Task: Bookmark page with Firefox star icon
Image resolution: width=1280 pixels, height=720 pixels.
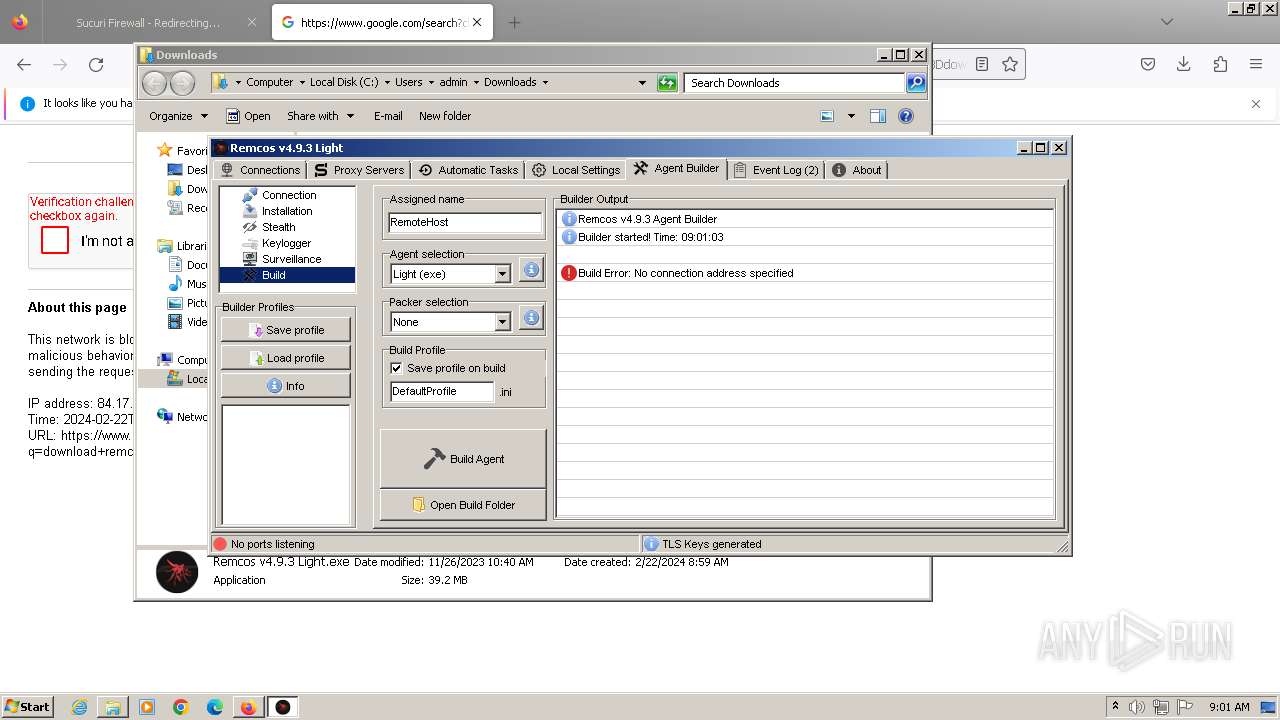Action: point(1010,64)
